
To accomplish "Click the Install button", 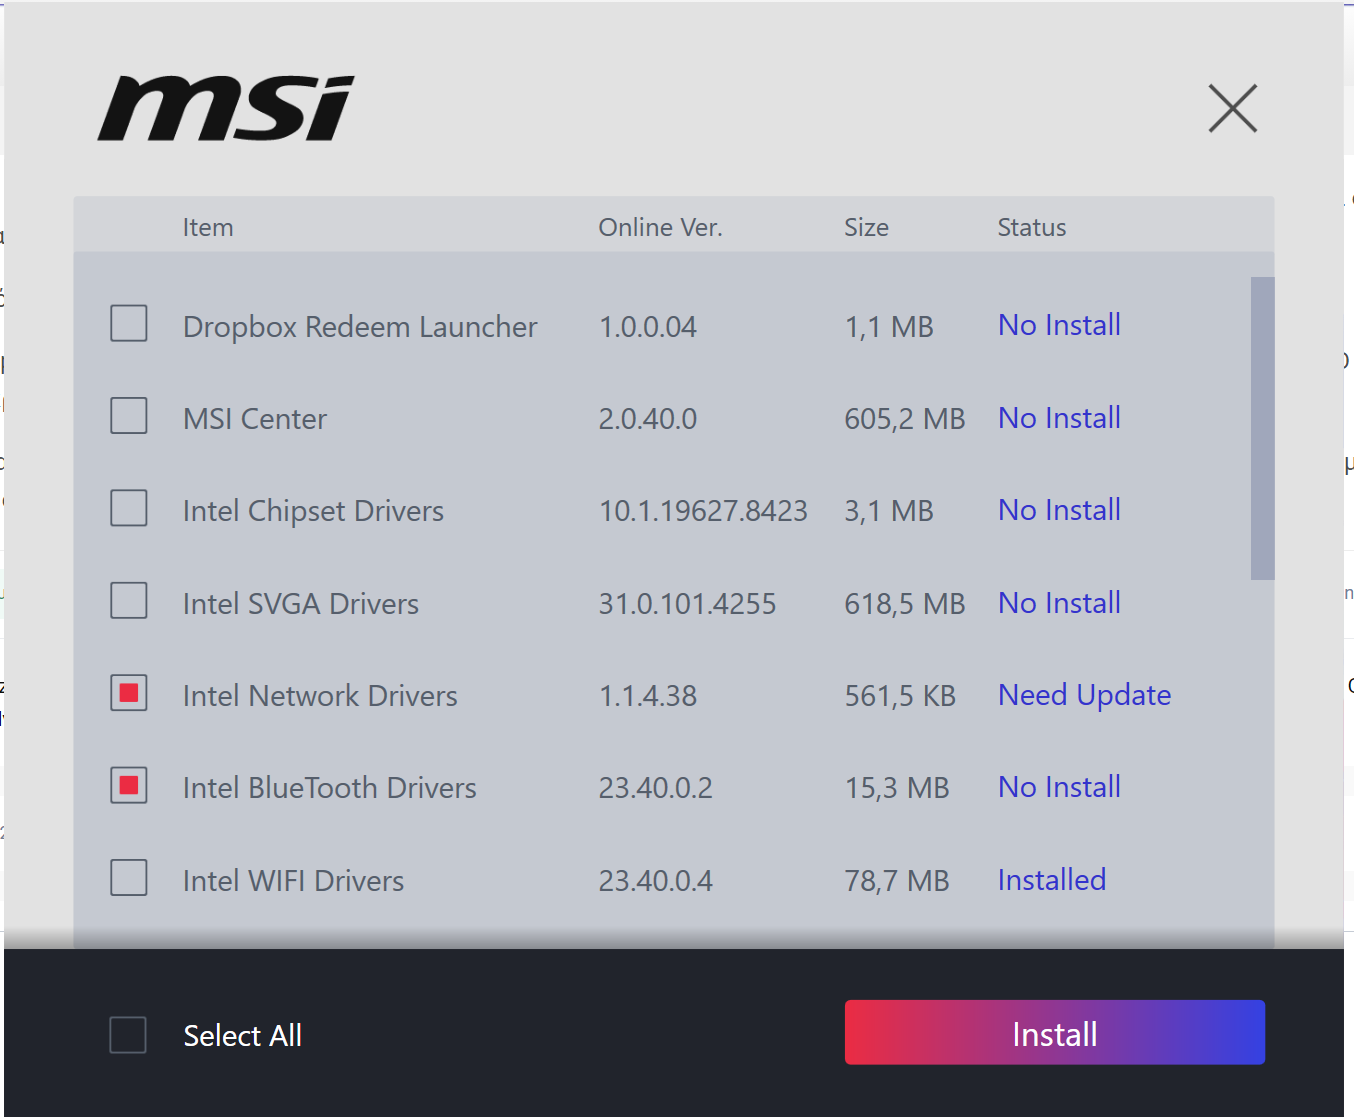I will click(1055, 1032).
